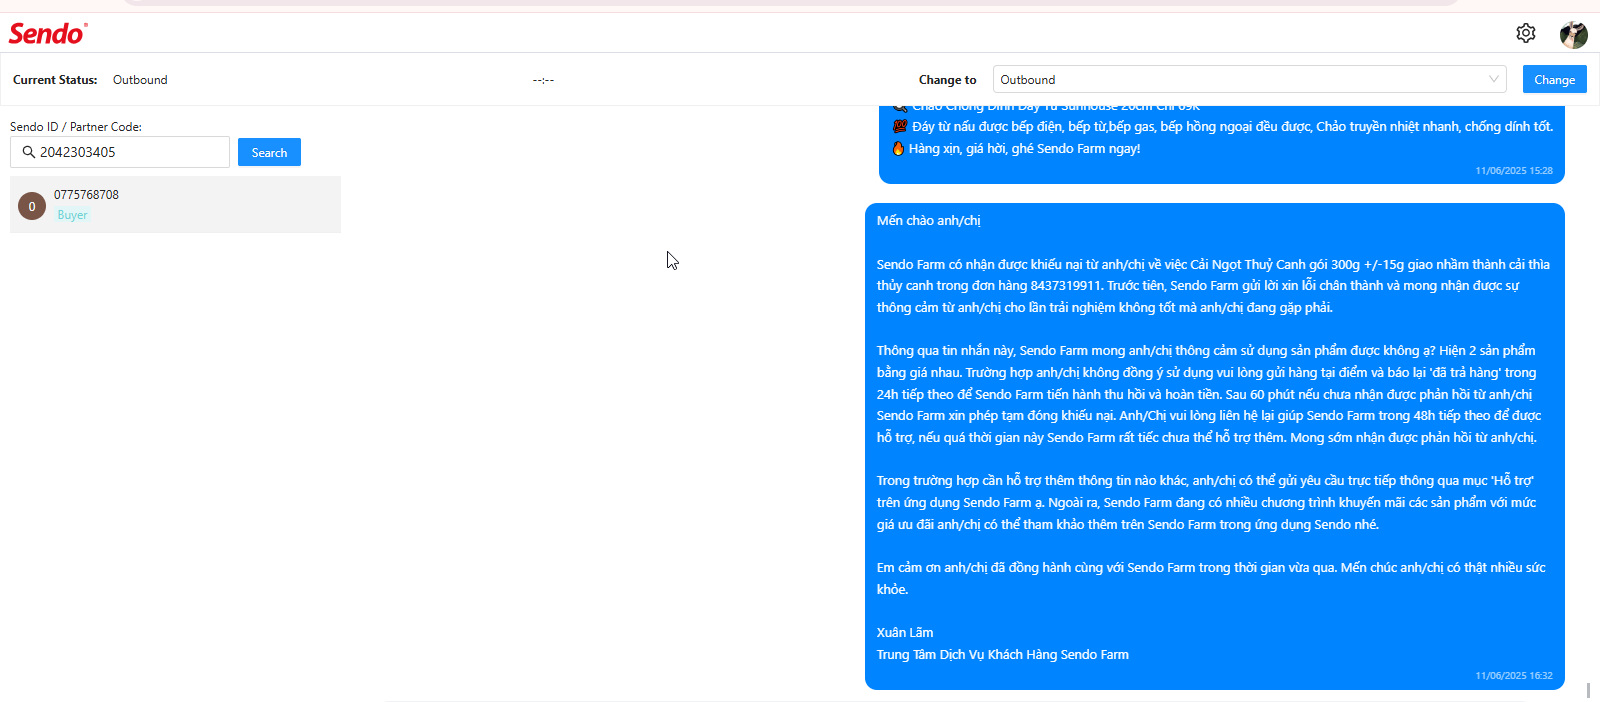Open the Outbound status combo box
This screenshot has width=1600, height=702.
[1250, 79]
